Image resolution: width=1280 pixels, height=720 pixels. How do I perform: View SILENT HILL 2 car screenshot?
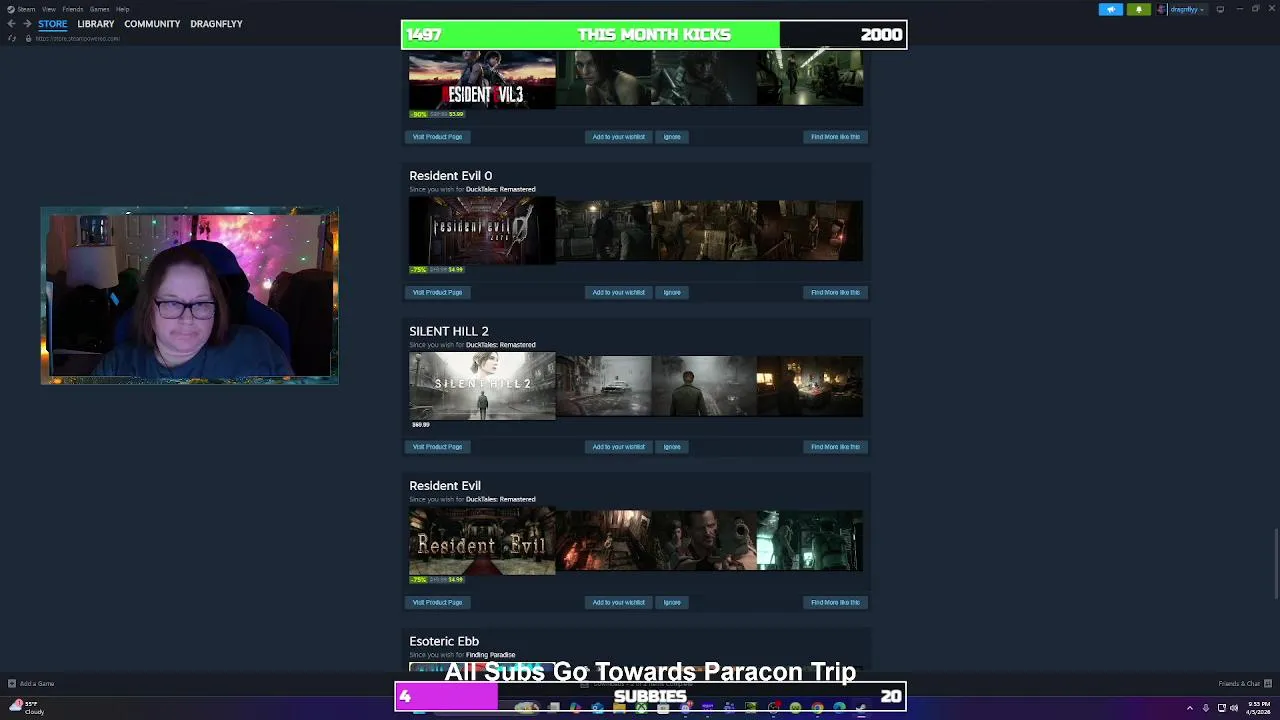point(604,386)
